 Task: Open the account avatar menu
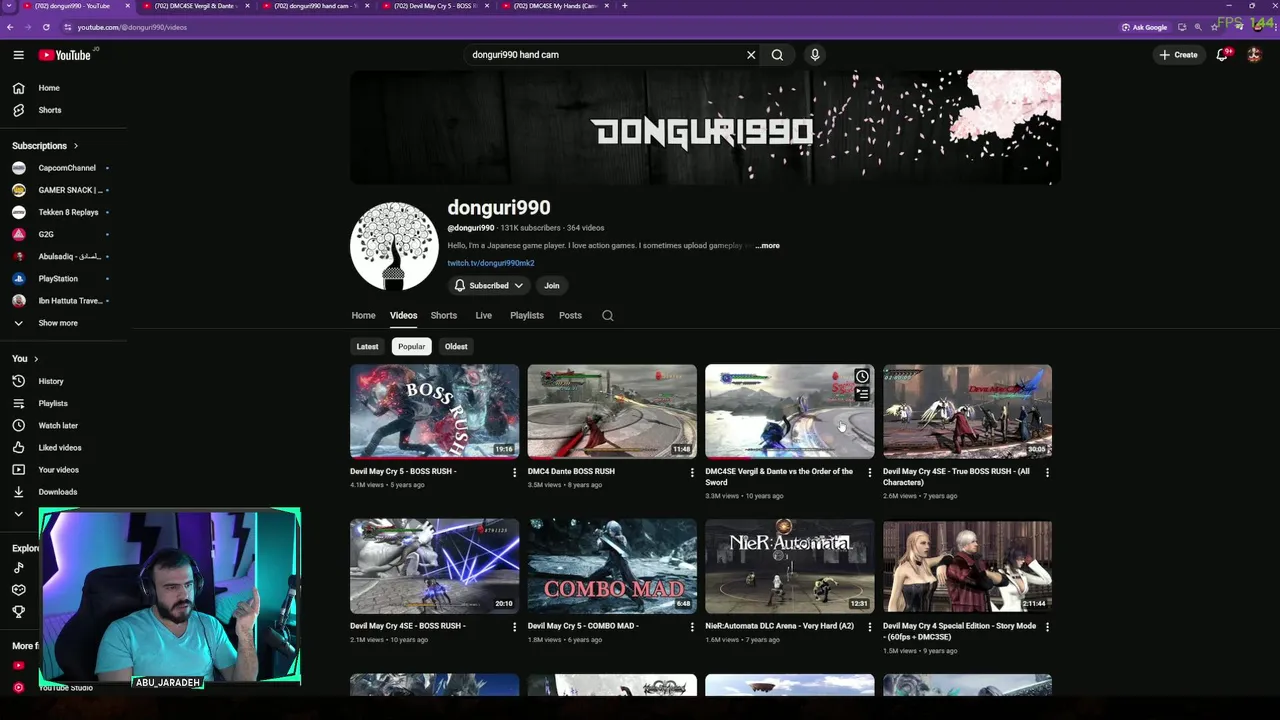click(x=1254, y=55)
